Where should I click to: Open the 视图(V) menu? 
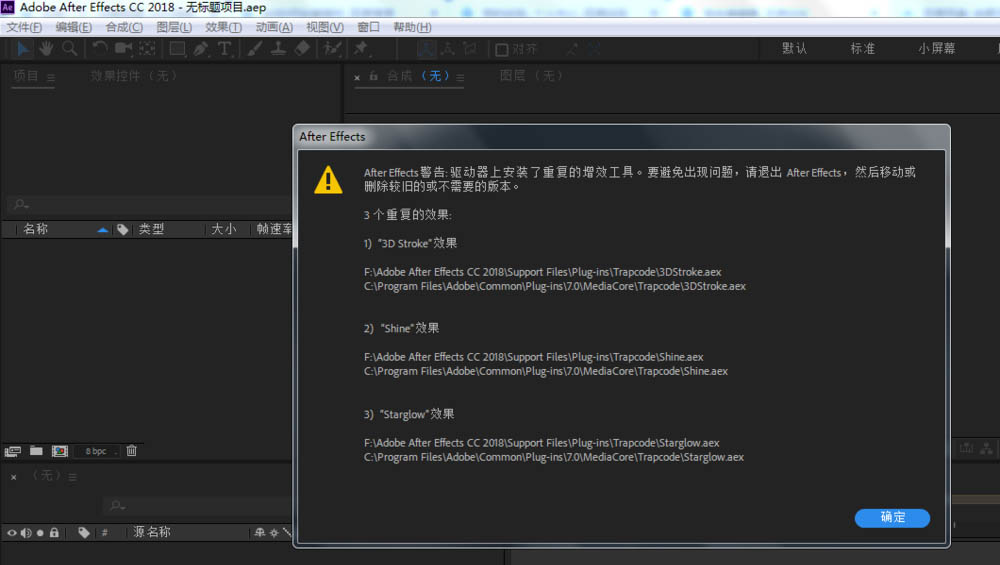[325, 27]
